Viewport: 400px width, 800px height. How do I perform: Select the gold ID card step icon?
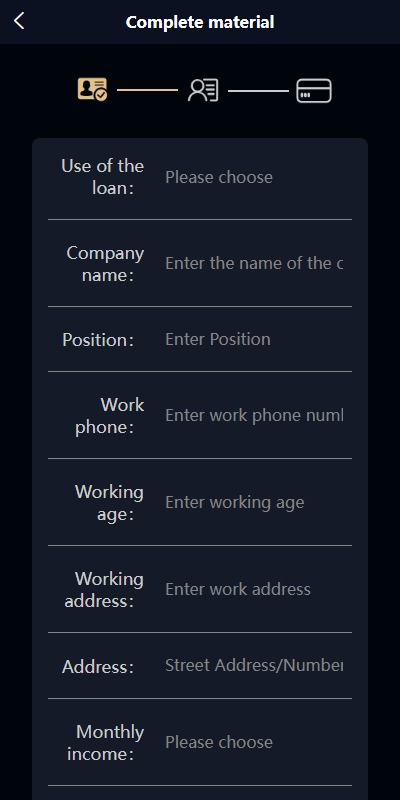[x=92, y=89]
